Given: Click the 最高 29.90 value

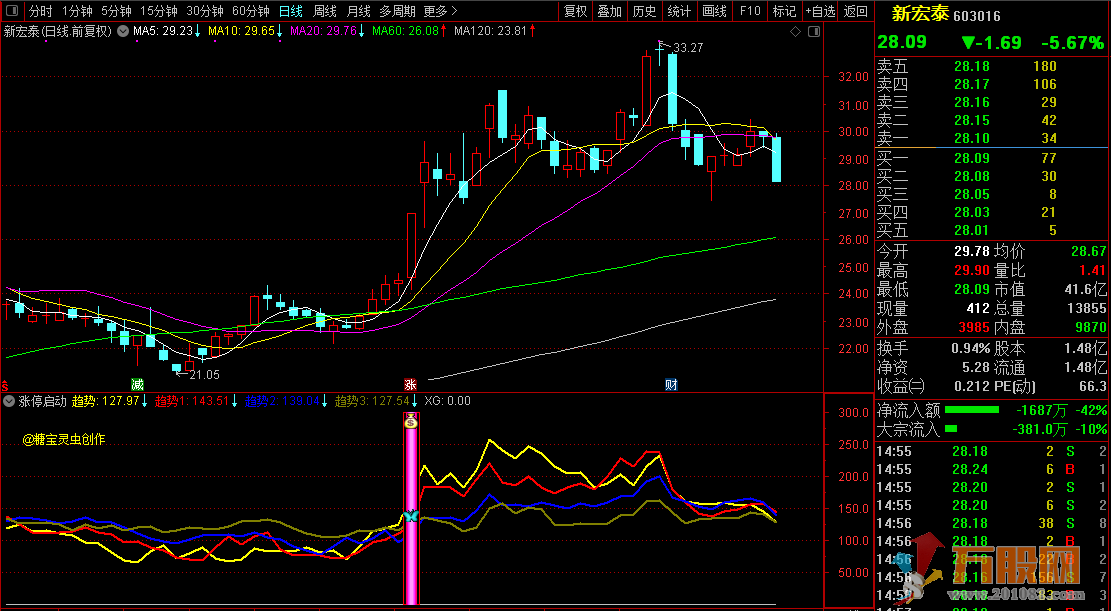Looking at the screenshot, I should [971, 270].
